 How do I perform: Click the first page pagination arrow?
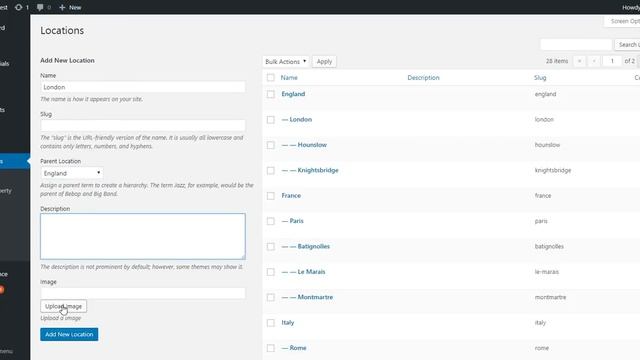click(x=579, y=61)
